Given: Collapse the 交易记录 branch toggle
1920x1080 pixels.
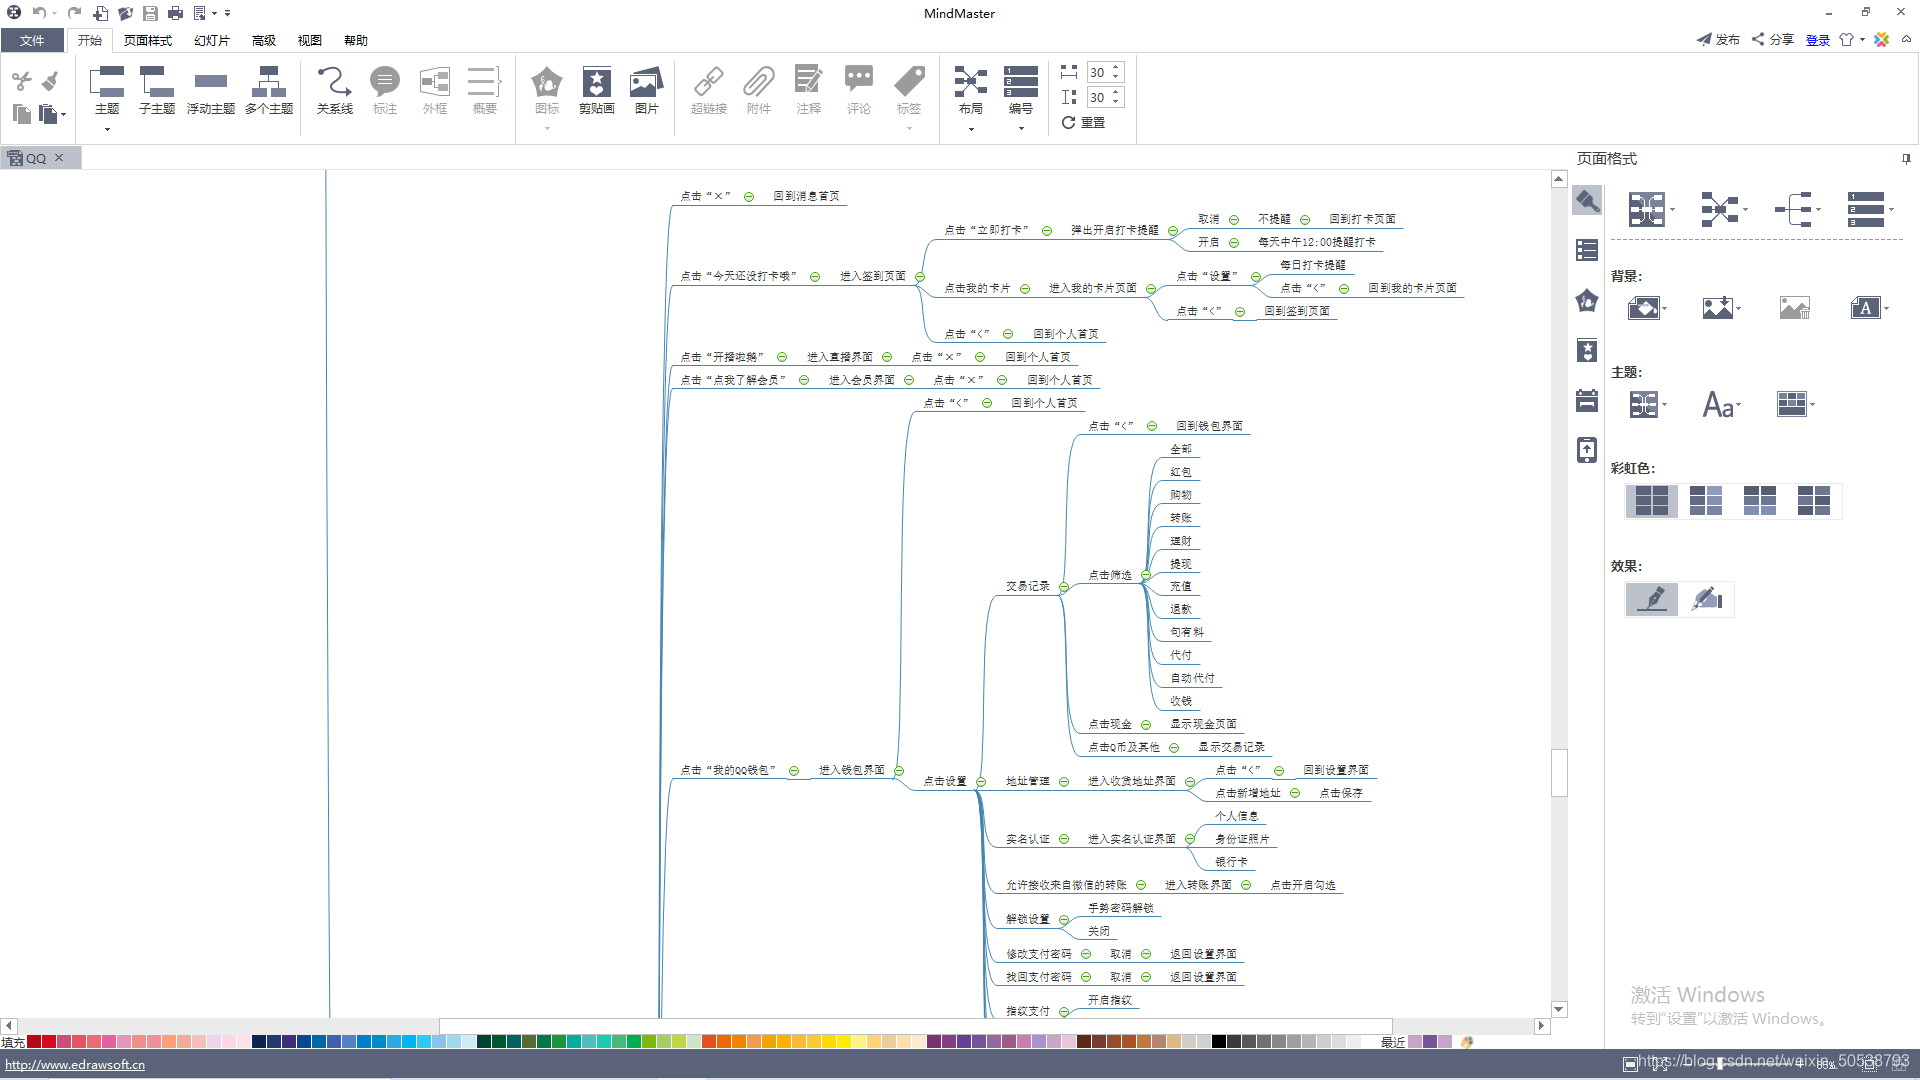Looking at the screenshot, I should [1064, 587].
